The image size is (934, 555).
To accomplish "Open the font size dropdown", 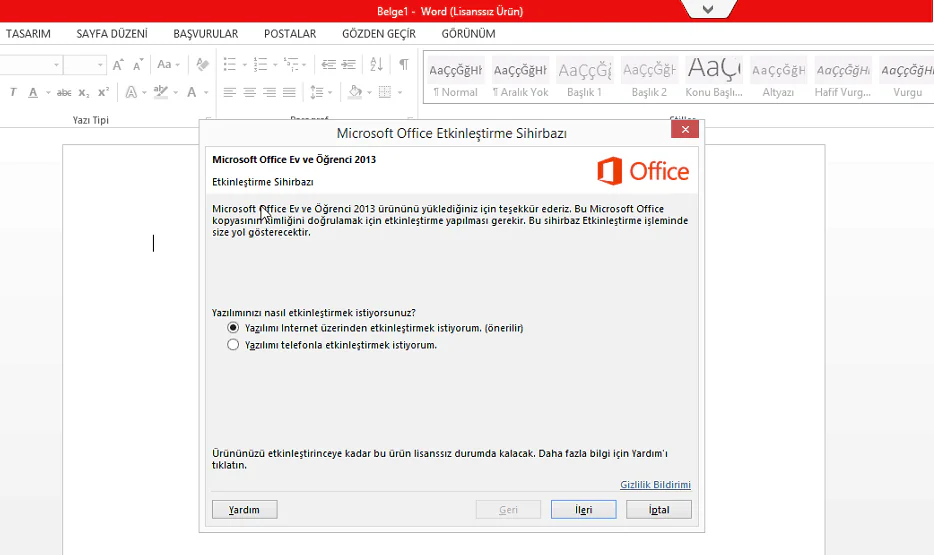I will tap(100, 65).
